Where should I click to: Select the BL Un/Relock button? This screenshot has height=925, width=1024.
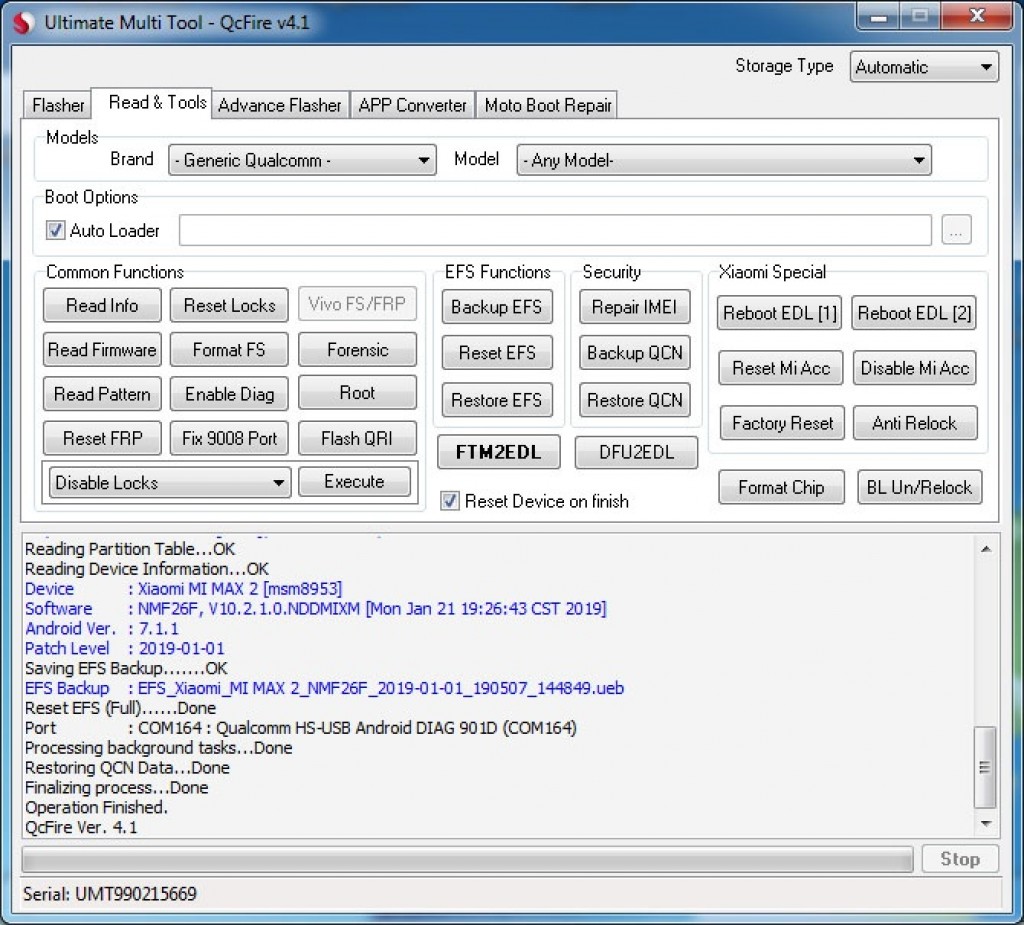[918, 488]
